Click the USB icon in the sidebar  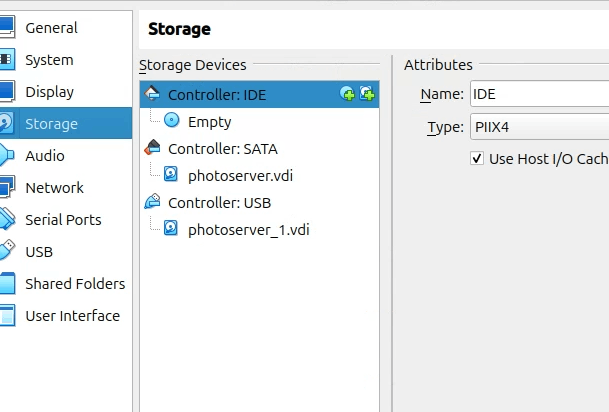pos(6,252)
